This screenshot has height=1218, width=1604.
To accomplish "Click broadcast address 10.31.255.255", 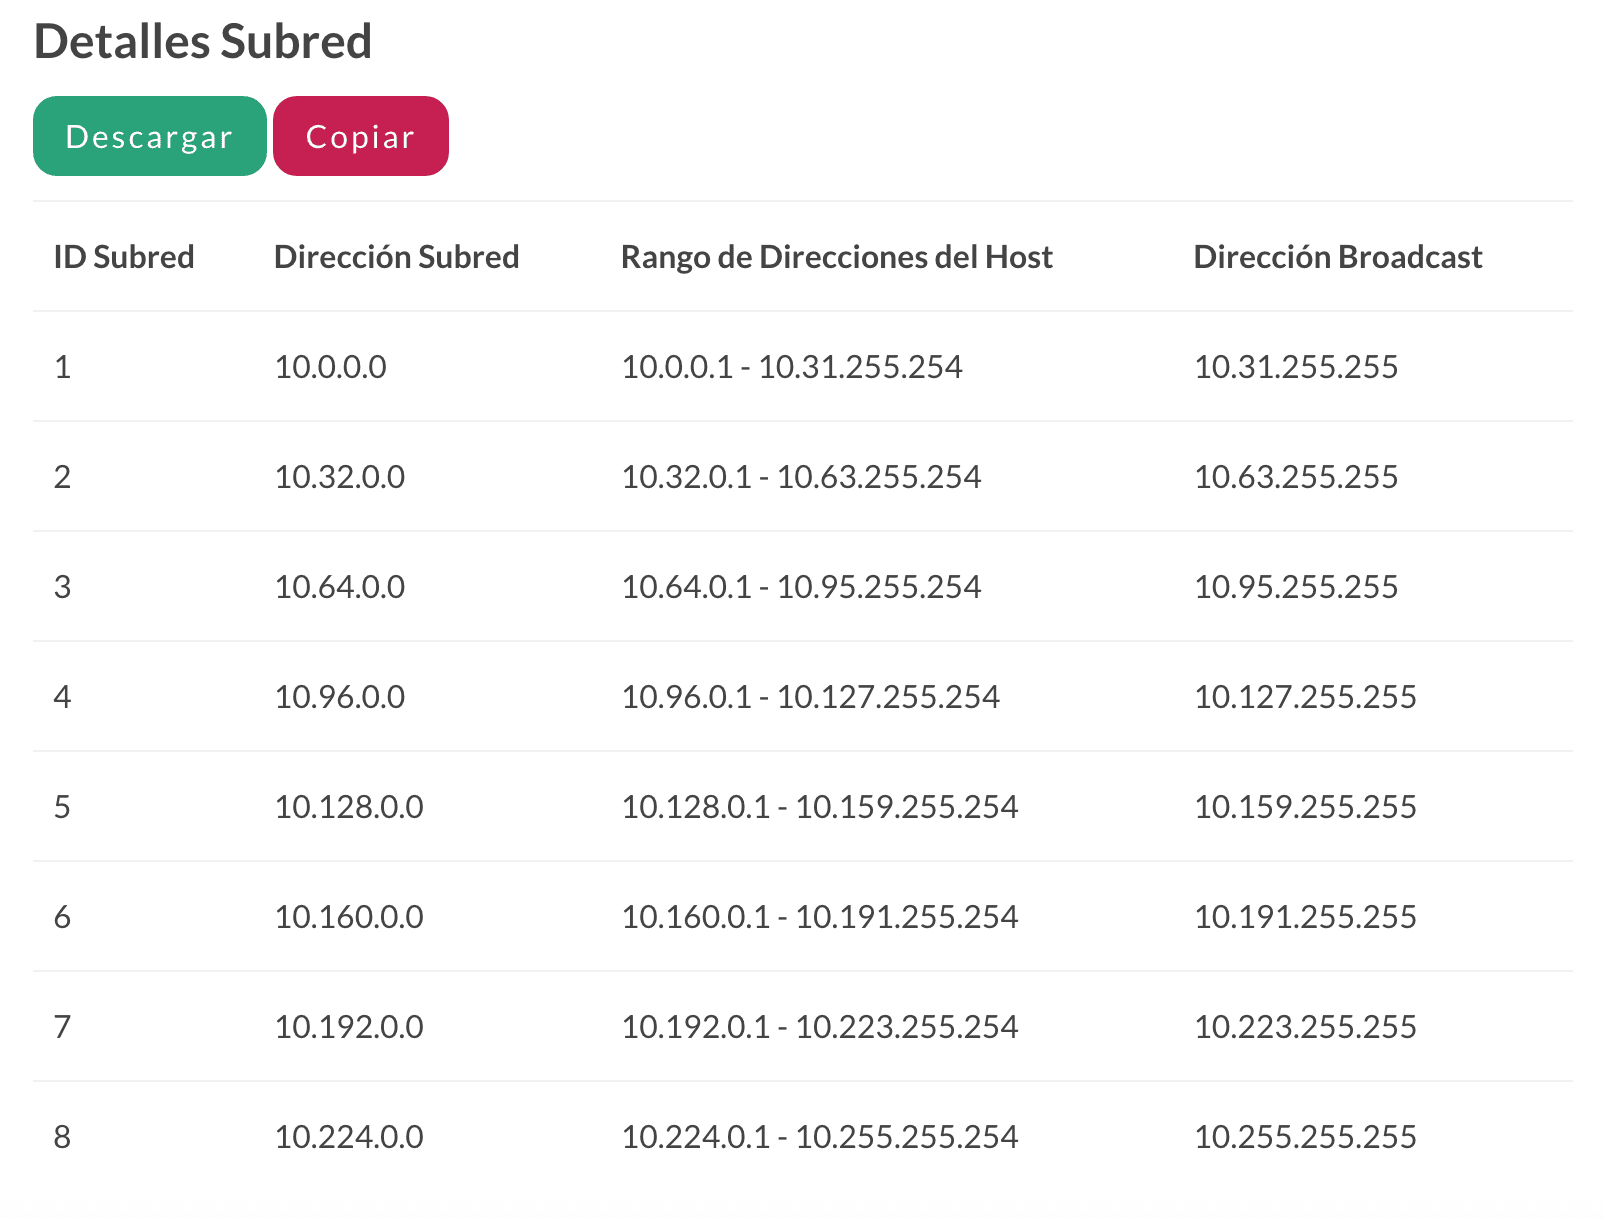I will (x=1295, y=367).
